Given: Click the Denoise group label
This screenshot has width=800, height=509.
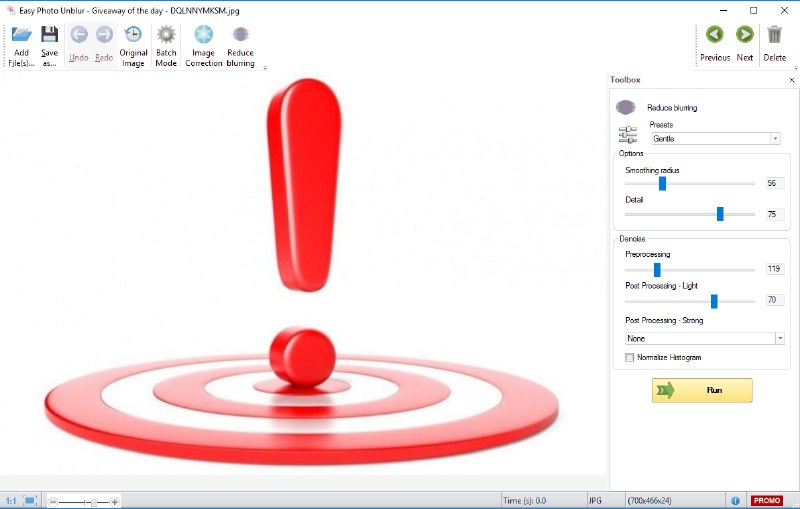Looking at the screenshot, I should click(x=632, y=239).
